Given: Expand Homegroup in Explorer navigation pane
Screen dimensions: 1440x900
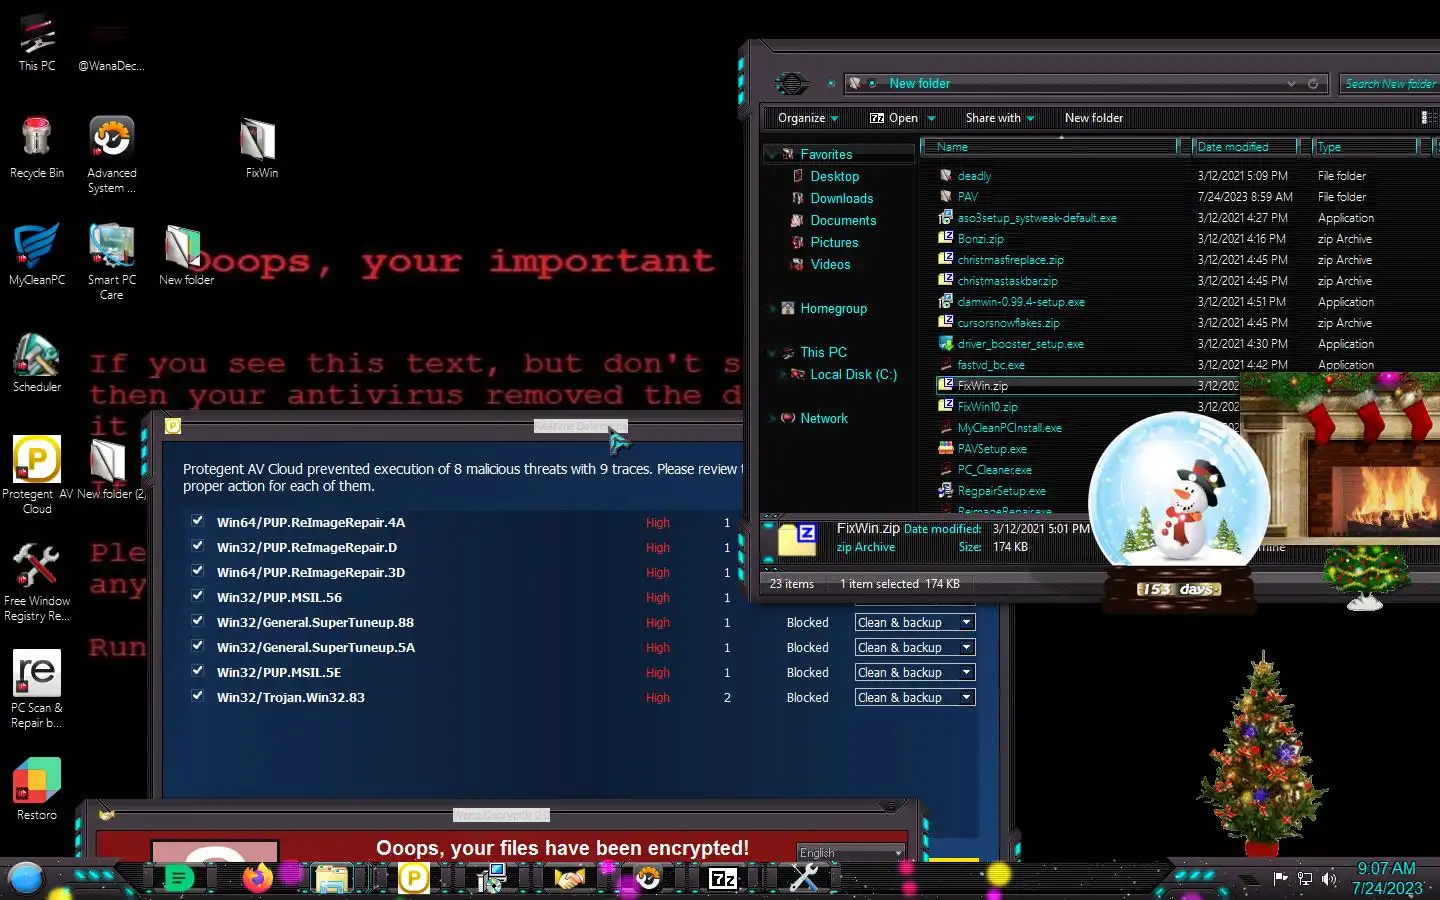Looking at the screenshot, I should (x=771, y=308).
